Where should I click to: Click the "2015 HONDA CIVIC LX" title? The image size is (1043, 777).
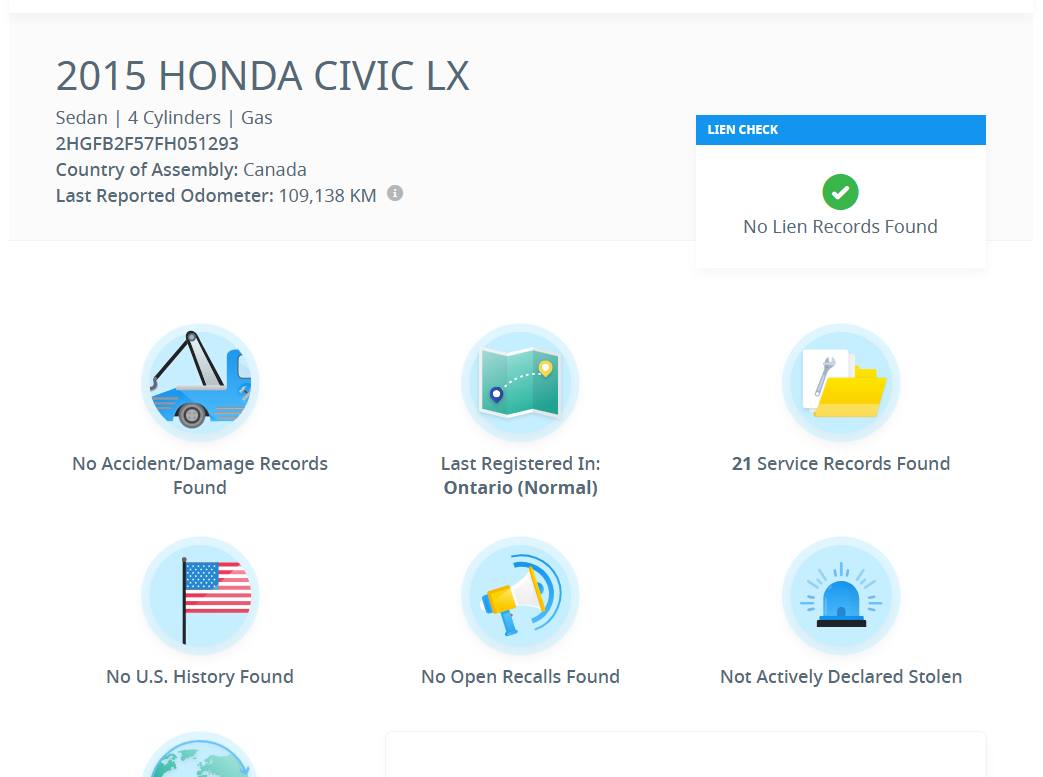click(x=263, y=76)
